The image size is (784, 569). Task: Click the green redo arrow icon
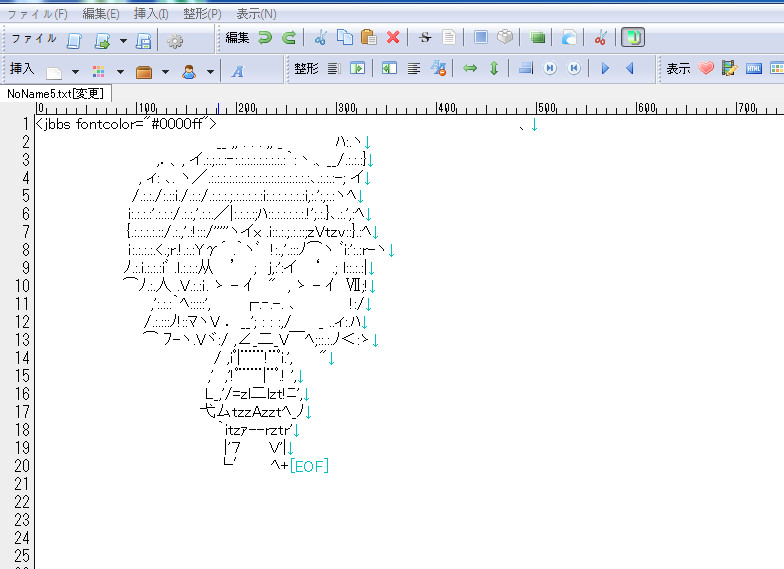[289, 39]
